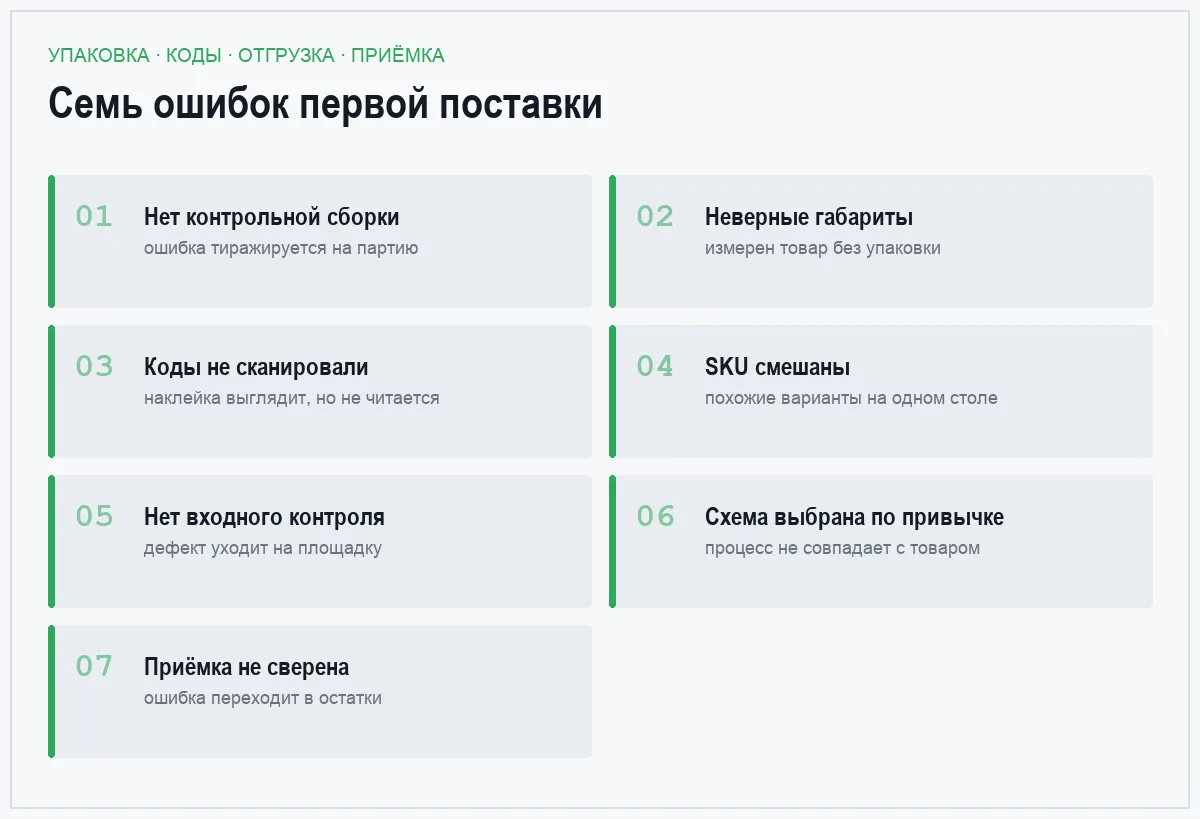Click the number '03' label
The image size is (1200, 819).
point(95,366)
